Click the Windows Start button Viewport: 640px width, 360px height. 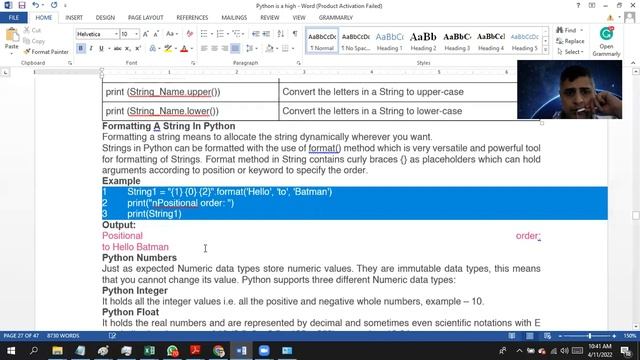tap(11, 351)
